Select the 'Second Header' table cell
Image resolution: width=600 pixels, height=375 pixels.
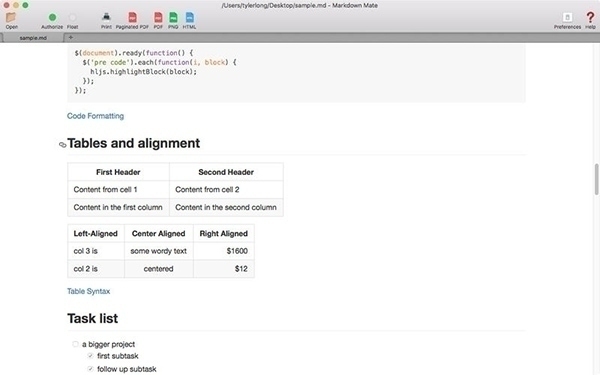tap(226, 172)
